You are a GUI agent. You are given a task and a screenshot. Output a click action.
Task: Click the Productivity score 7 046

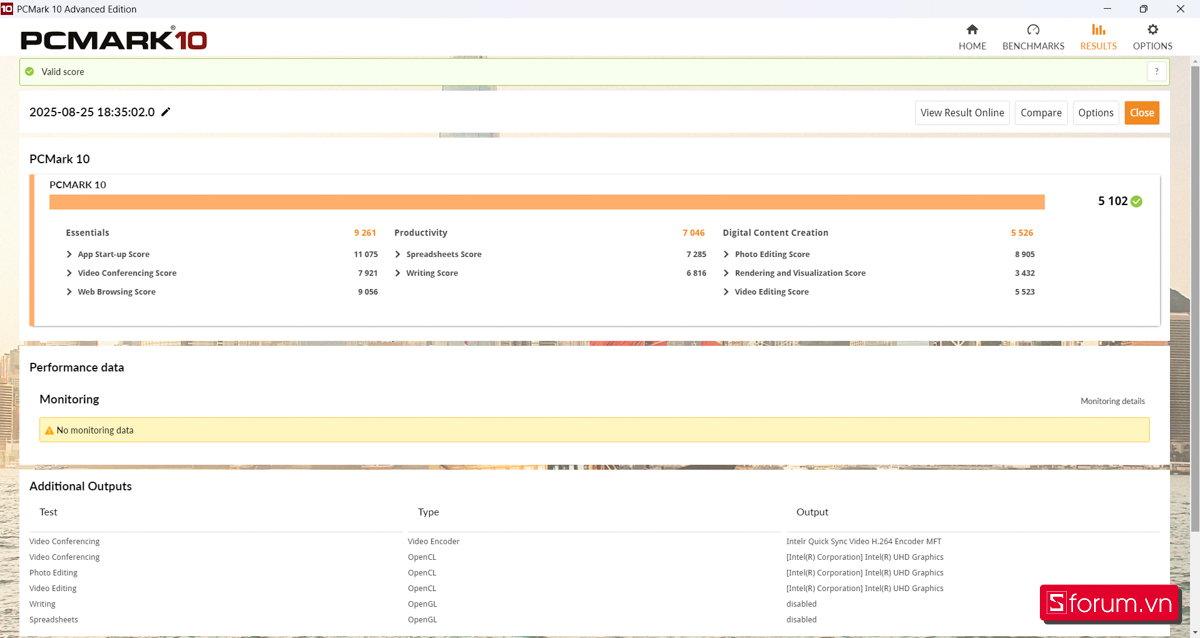click(694, 233)
